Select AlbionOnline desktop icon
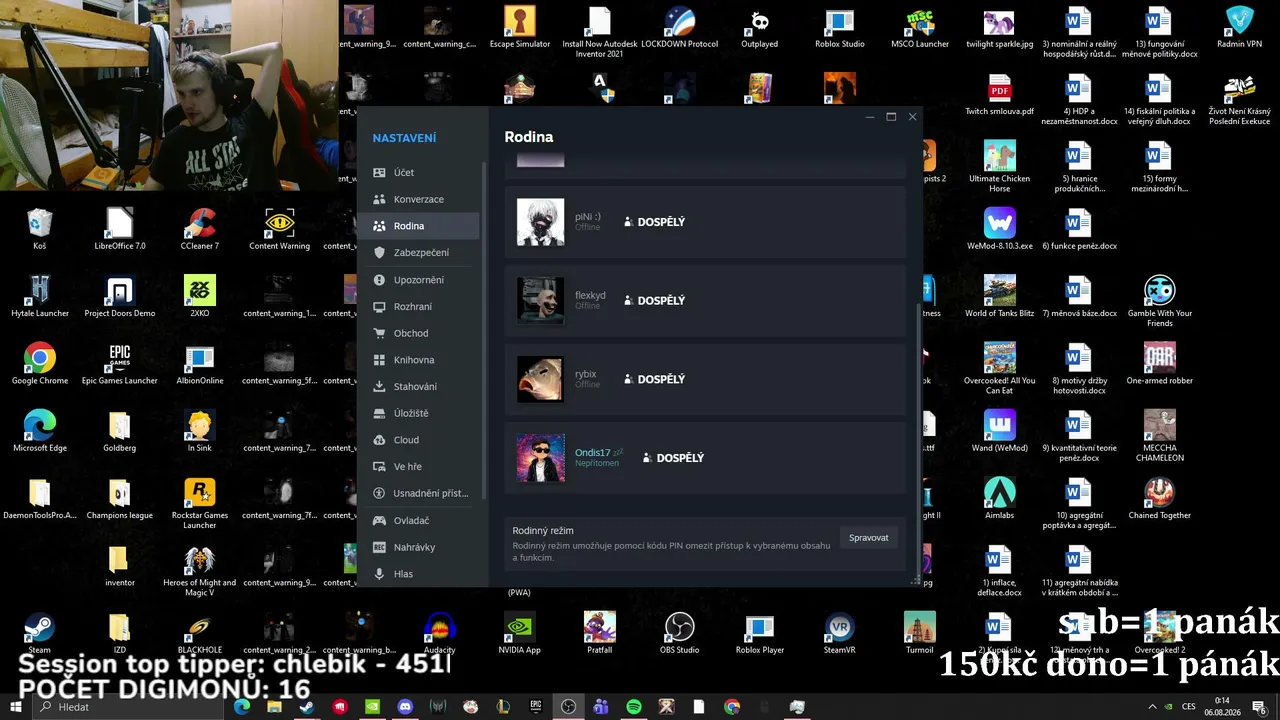Image resolution: width=1280 pixels, height=720 pixels. click(200, 363)
